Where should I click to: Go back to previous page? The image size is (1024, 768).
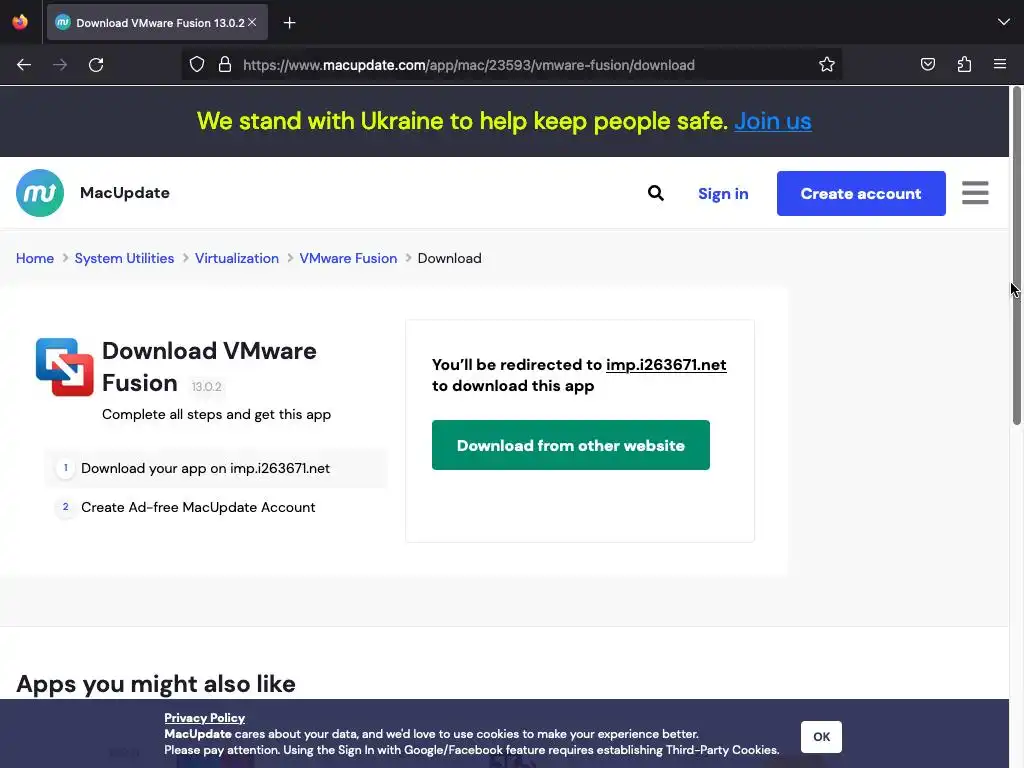pos(24,65)
